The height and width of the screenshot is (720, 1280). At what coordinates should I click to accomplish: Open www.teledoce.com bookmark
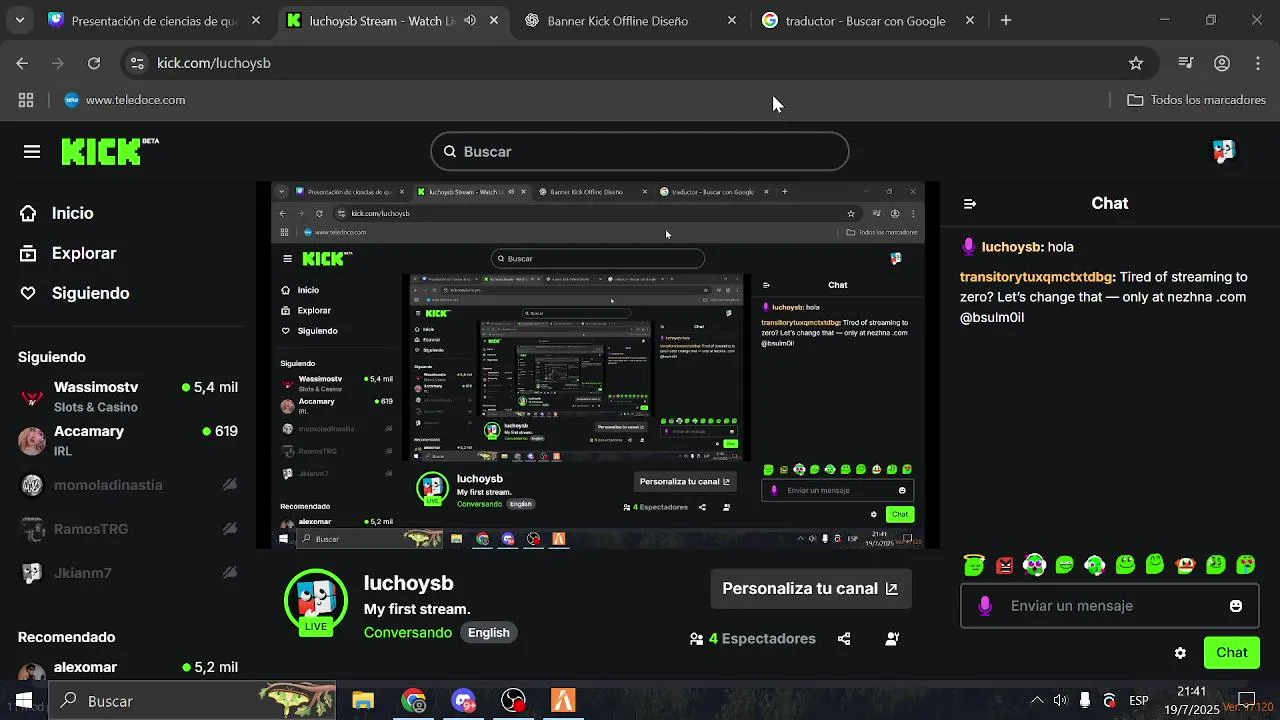click(124, 100)
